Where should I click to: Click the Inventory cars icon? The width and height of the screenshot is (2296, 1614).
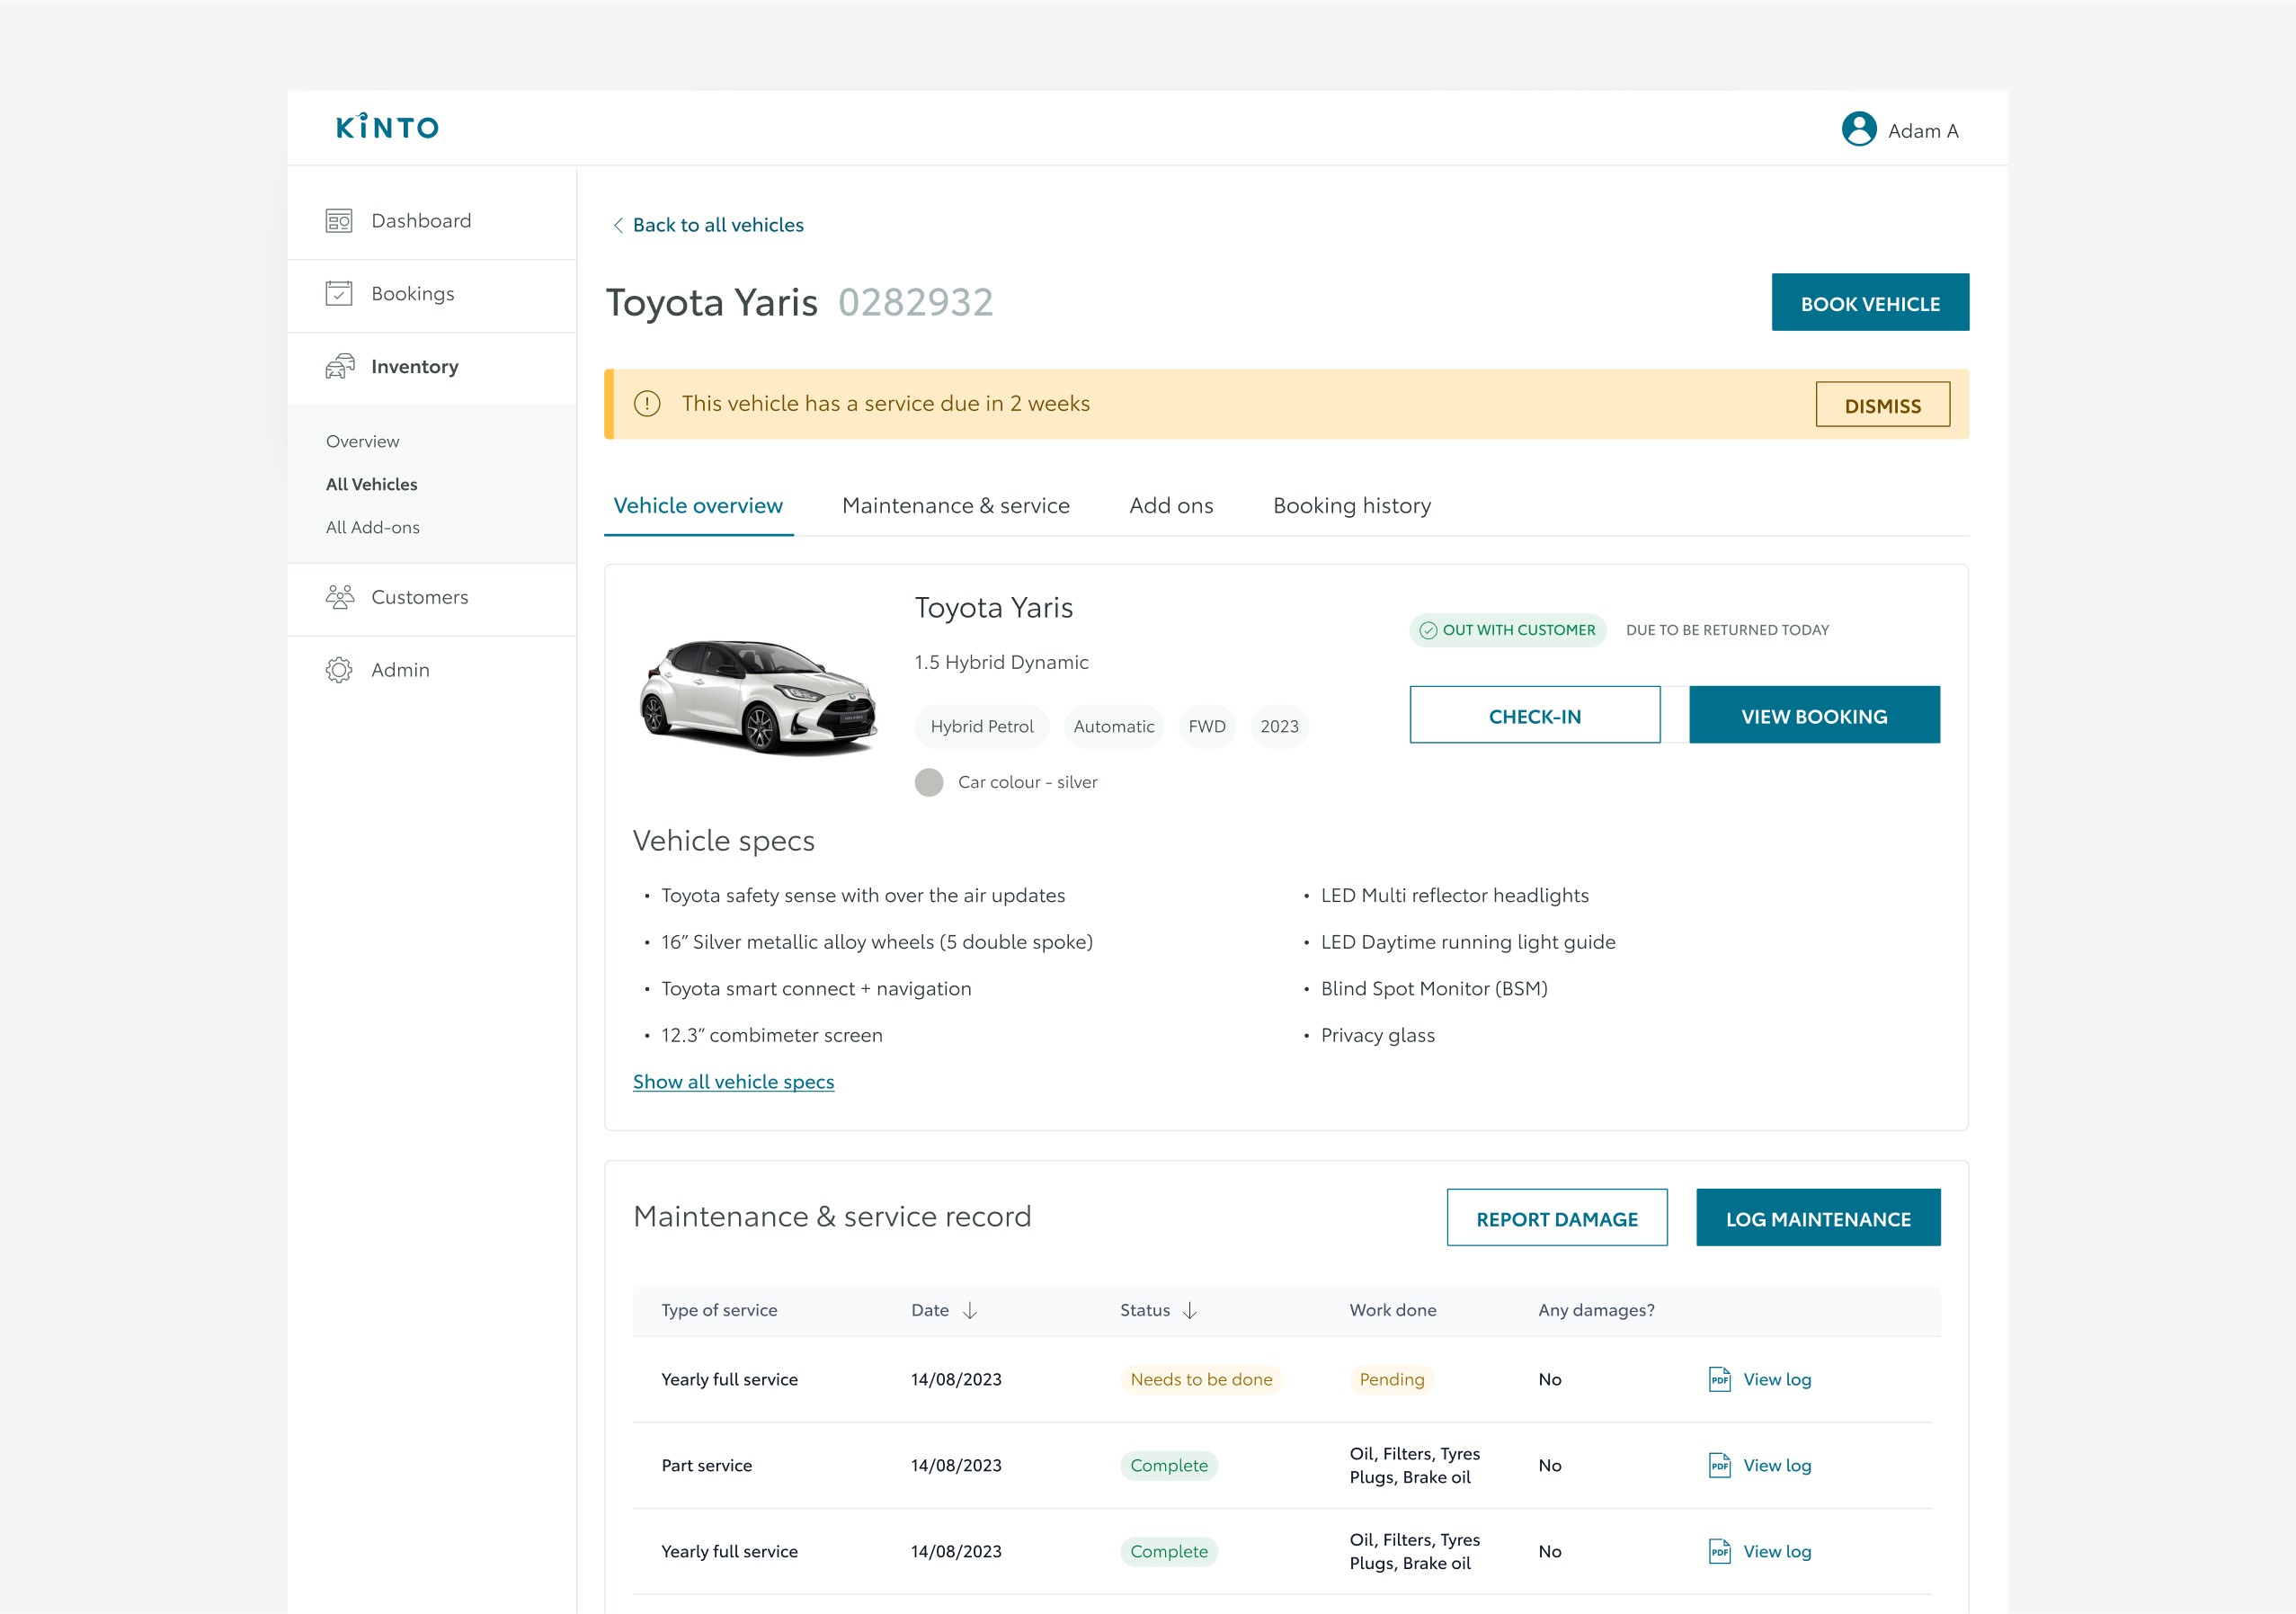point(339,367)
